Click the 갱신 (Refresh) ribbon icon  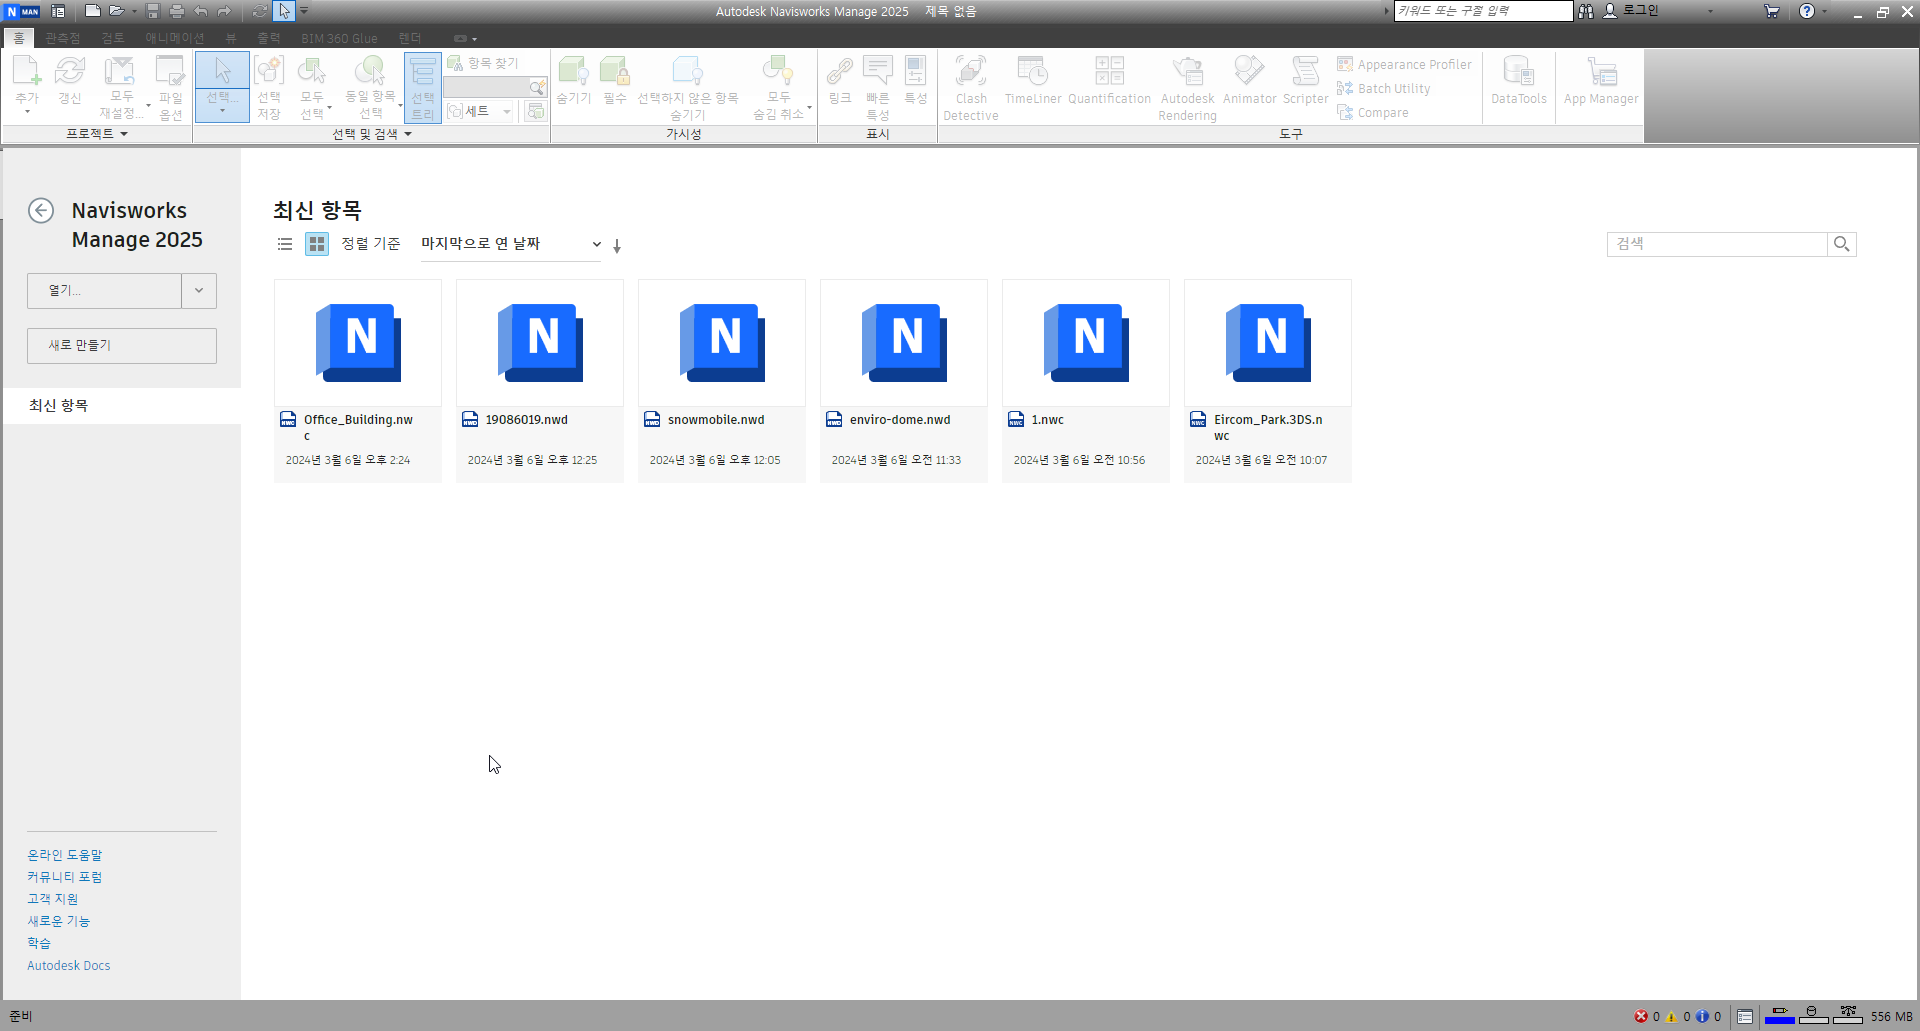click(x=70, y=80)
